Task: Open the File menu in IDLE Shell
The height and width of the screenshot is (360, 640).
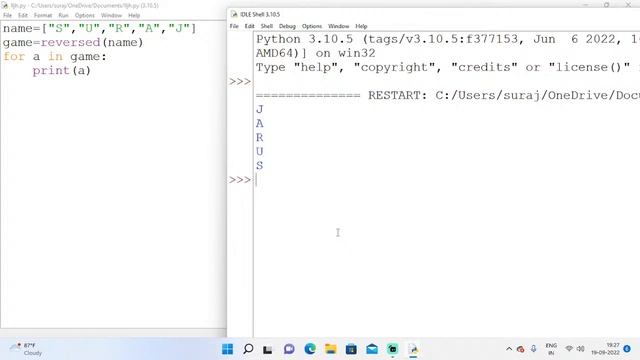Action: pos(234,26)
